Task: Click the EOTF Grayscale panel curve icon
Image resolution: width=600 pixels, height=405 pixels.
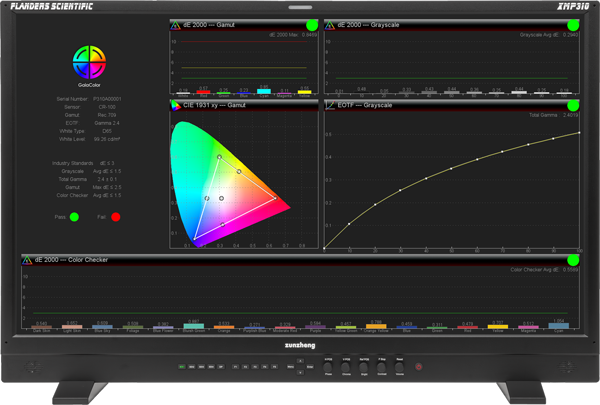Action: click(x=330, y=105)
